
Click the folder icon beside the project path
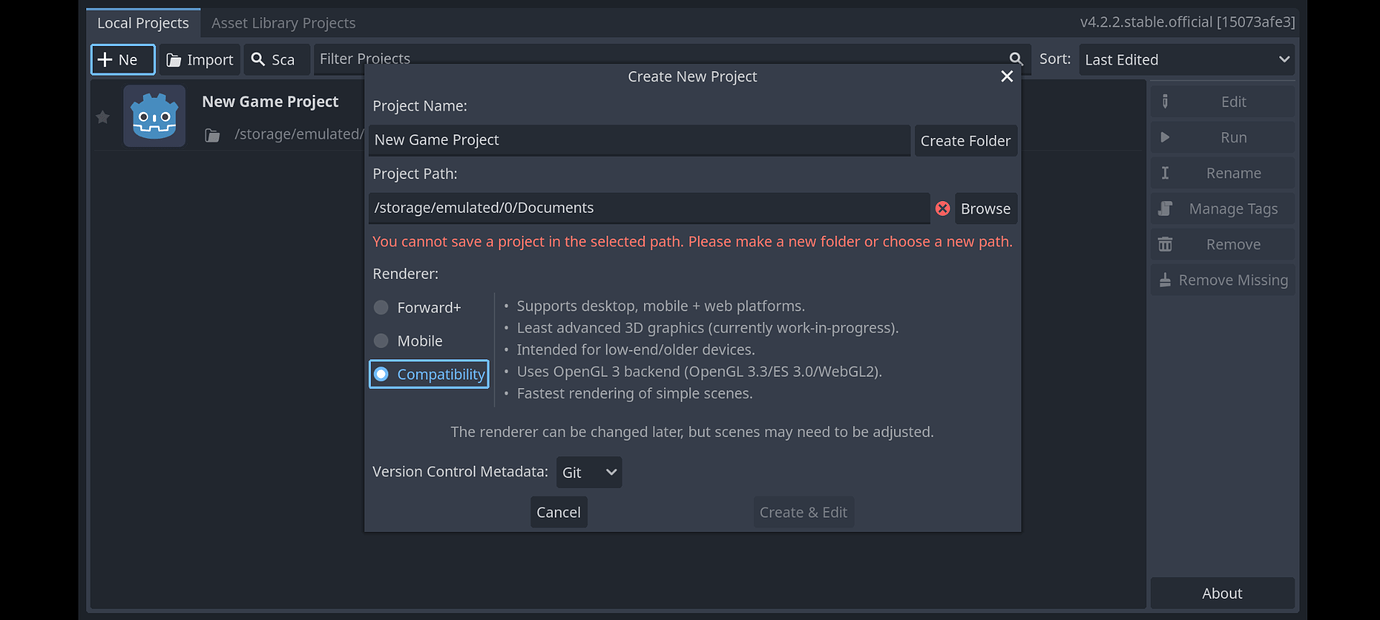(212, 135)
